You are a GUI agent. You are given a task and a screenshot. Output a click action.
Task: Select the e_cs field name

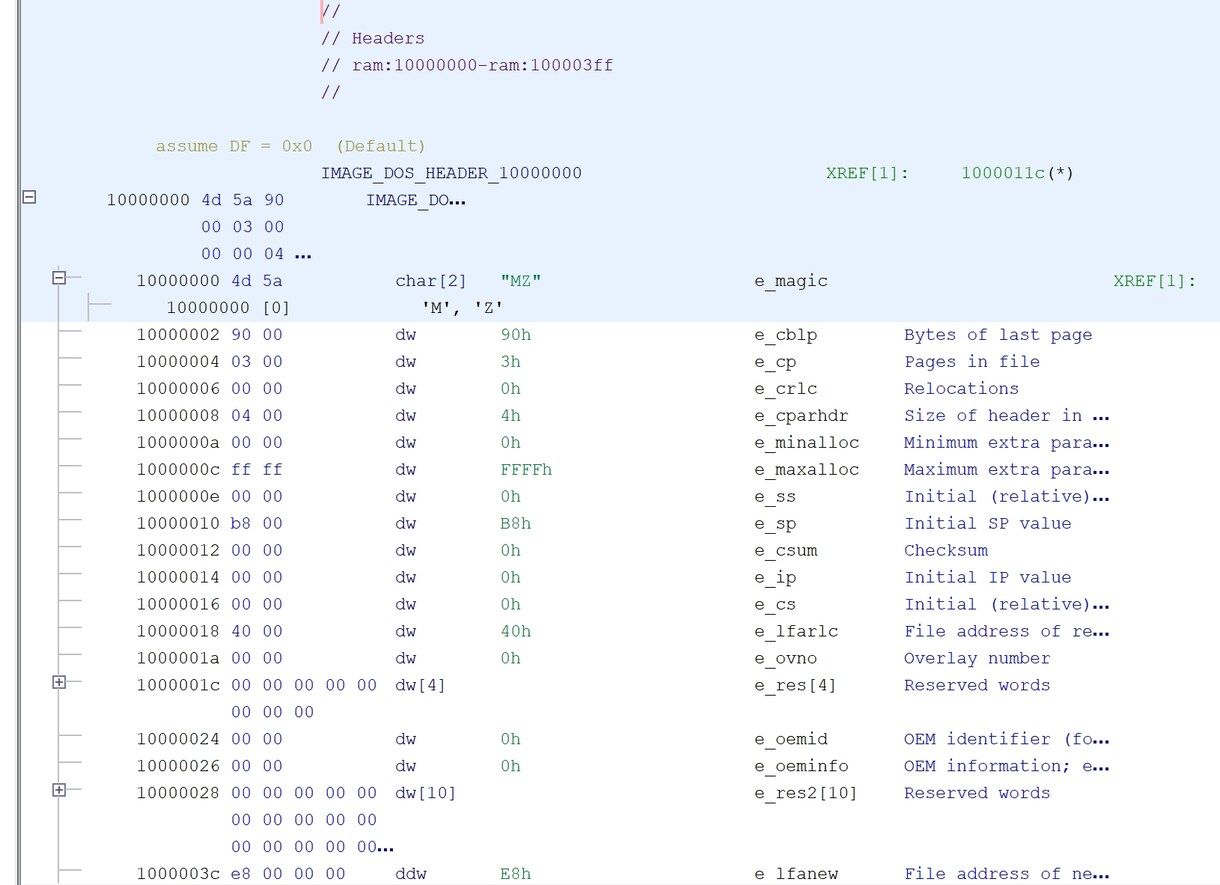click(x=775, y=605)
